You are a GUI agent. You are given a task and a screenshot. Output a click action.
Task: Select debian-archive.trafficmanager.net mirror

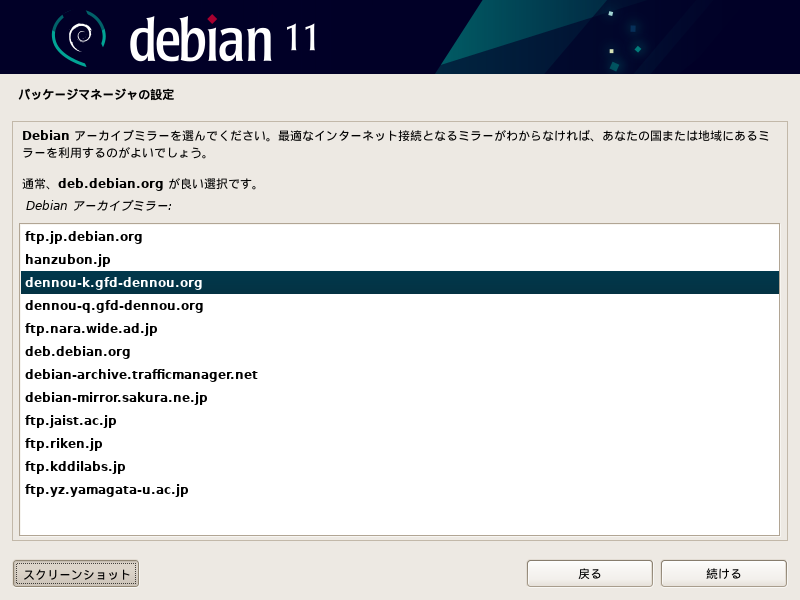[x=399, y=374]
